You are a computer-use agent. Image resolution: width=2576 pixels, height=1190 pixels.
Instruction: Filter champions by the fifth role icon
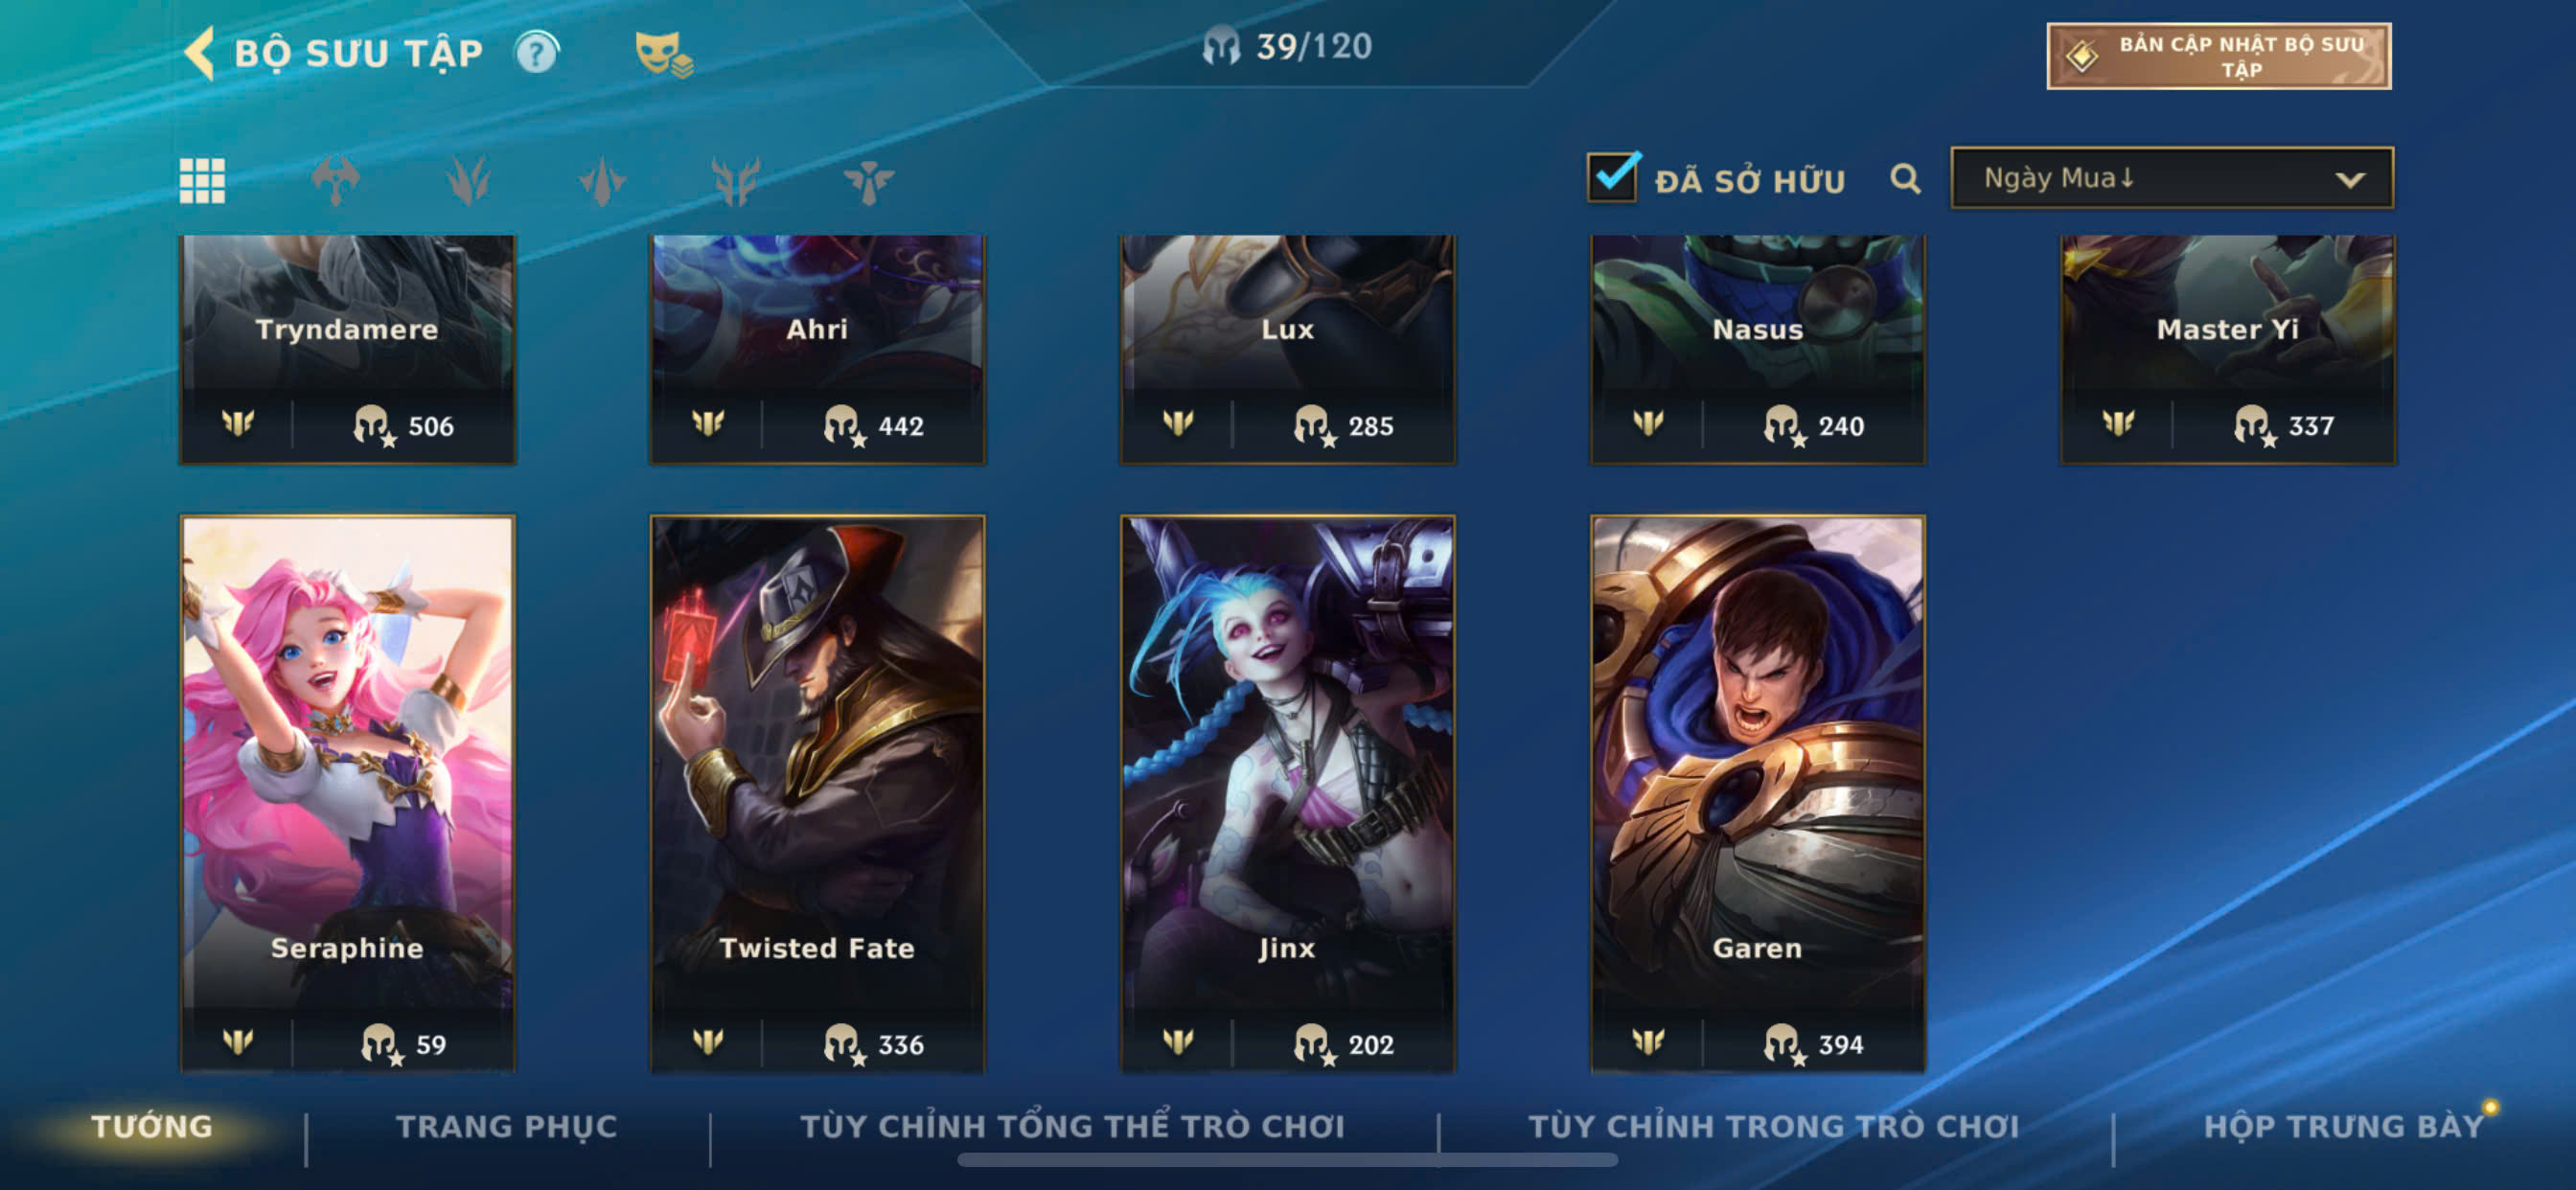coord(868,181)
